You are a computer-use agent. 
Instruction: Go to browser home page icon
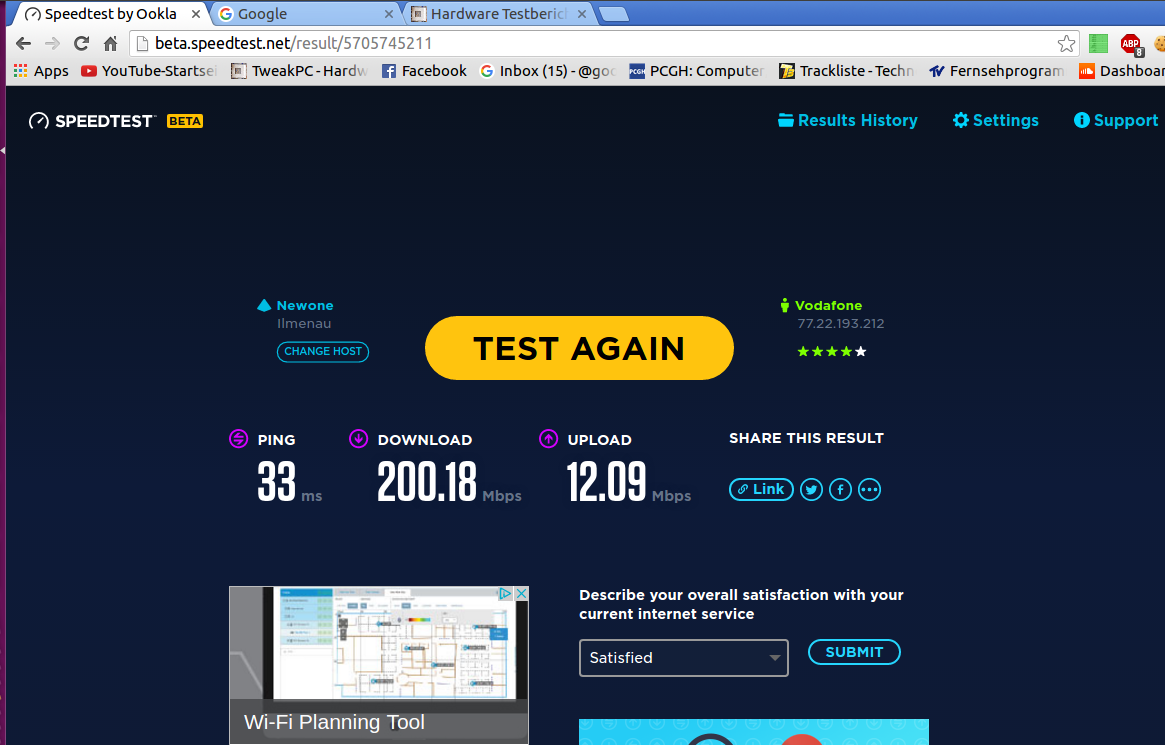point(111,43)
